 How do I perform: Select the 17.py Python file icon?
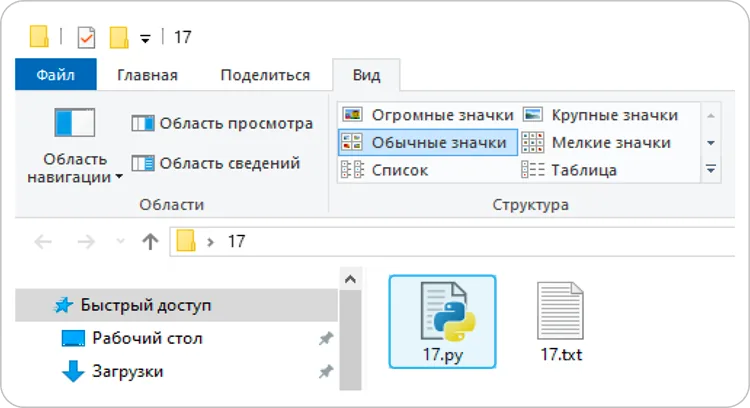[x=442, y=321]
